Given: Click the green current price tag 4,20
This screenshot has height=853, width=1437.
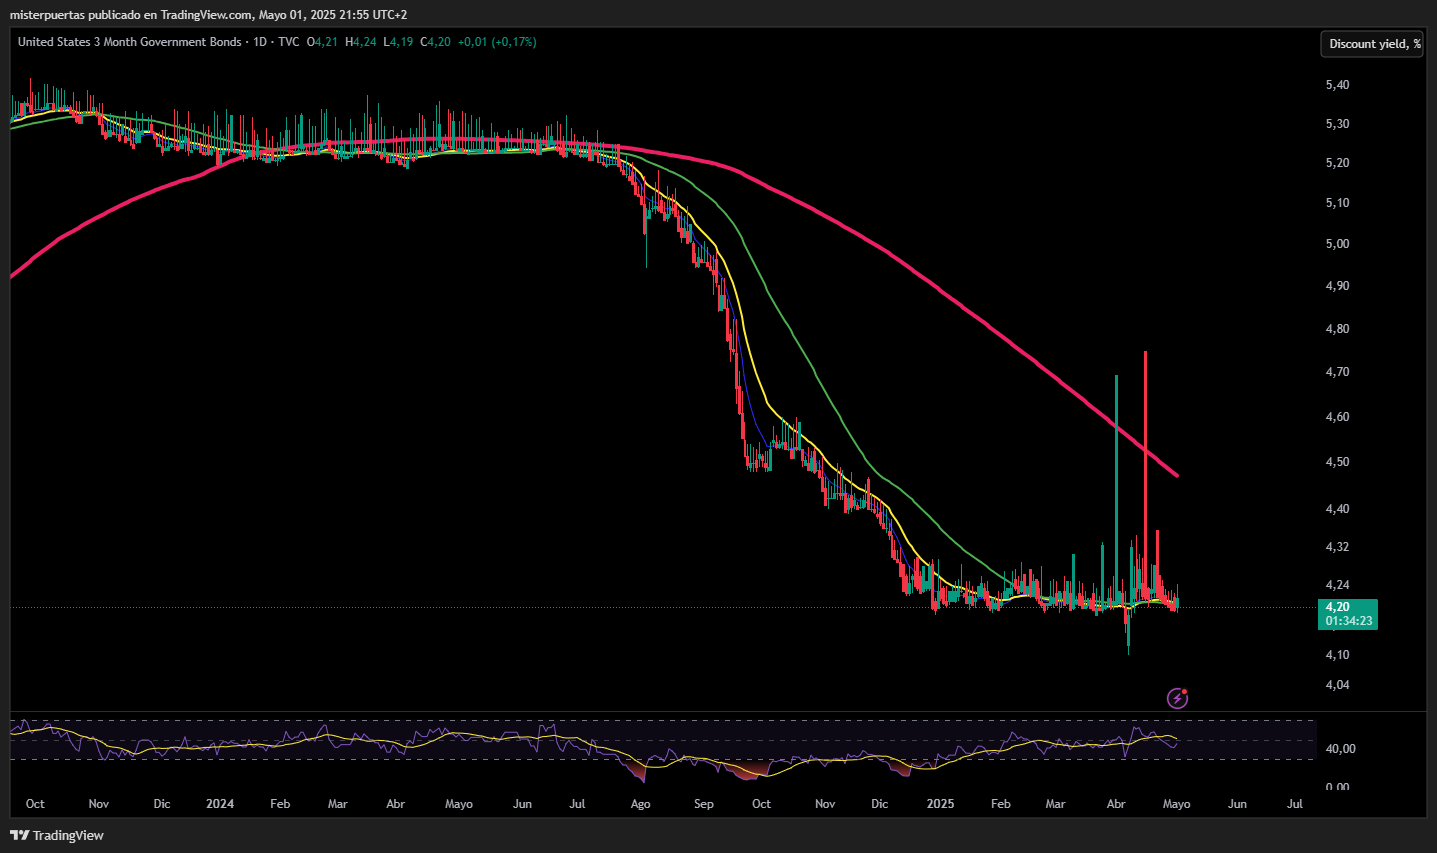Looking at the screenshot, I should click(x=1338, y=607).
